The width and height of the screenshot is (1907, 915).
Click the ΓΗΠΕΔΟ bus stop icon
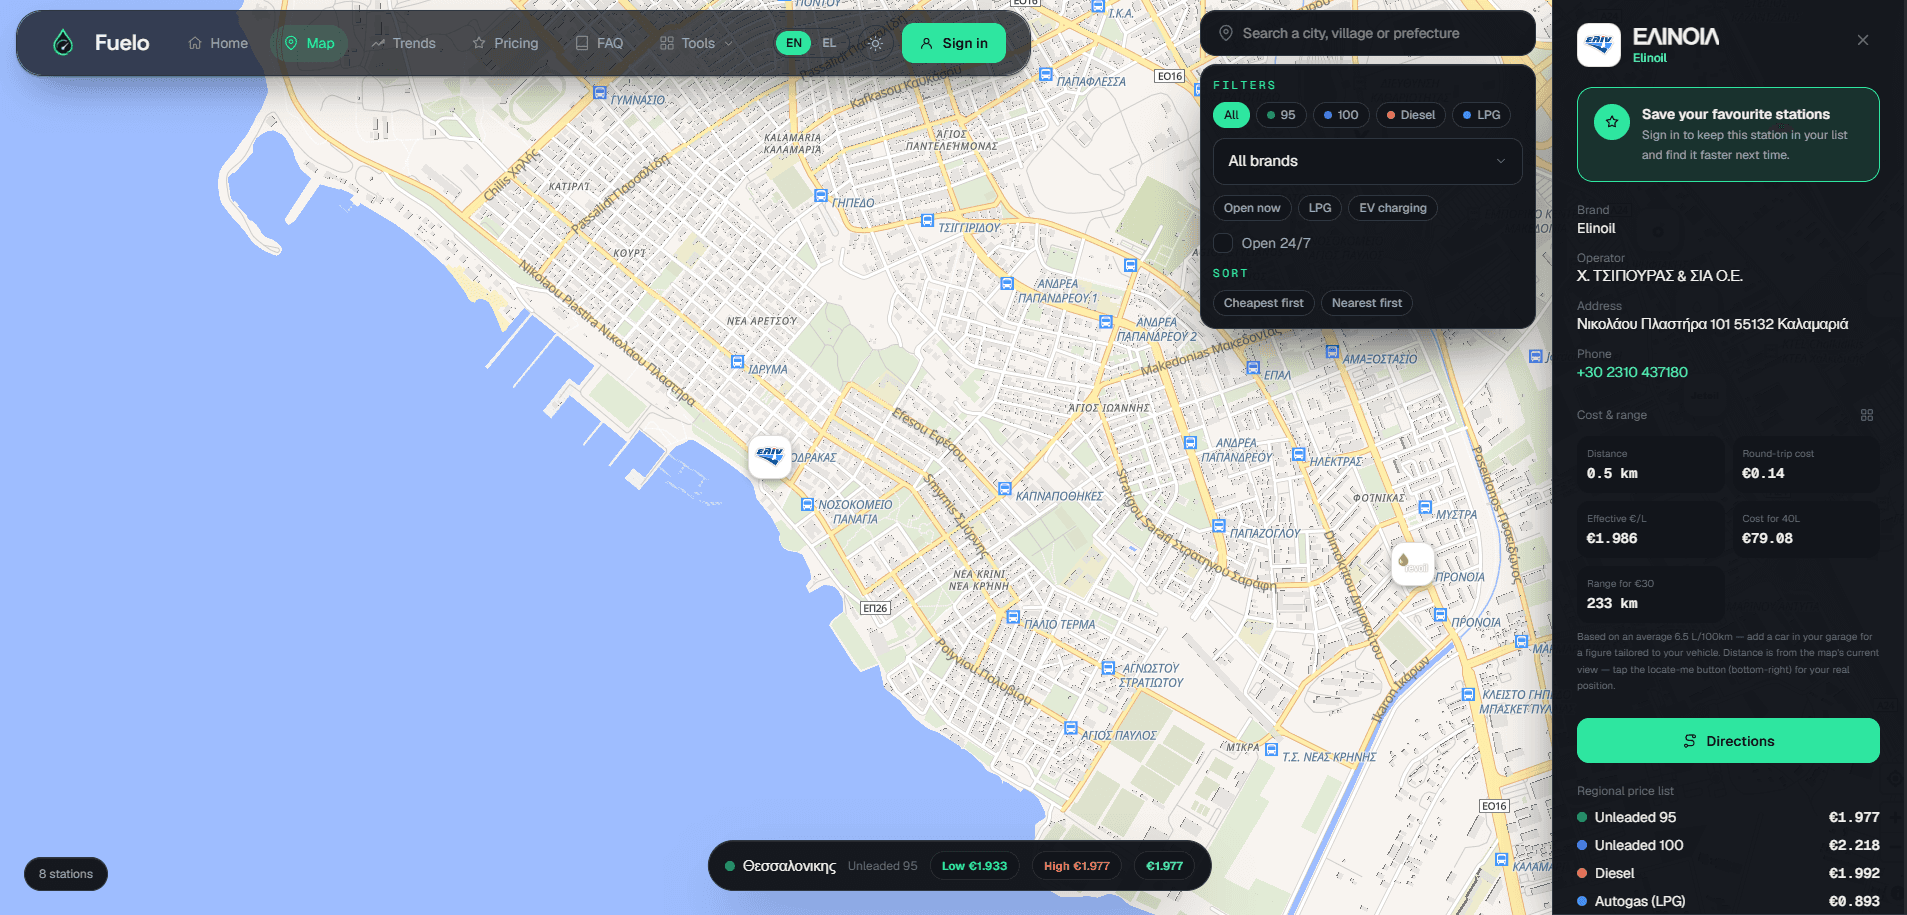tap(820, 196)
